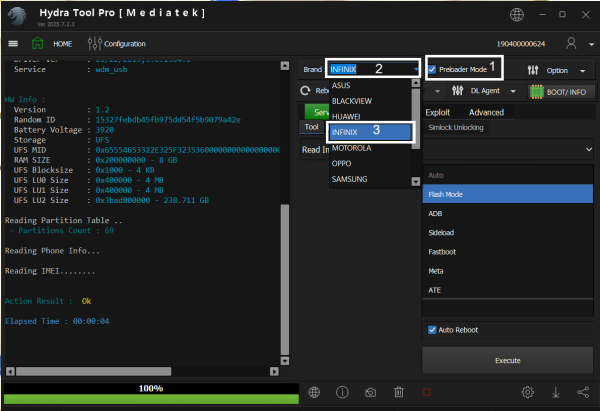Select BLACKVIEW from brand list
The height and width of the screenshot is (411, 600).
370,101
